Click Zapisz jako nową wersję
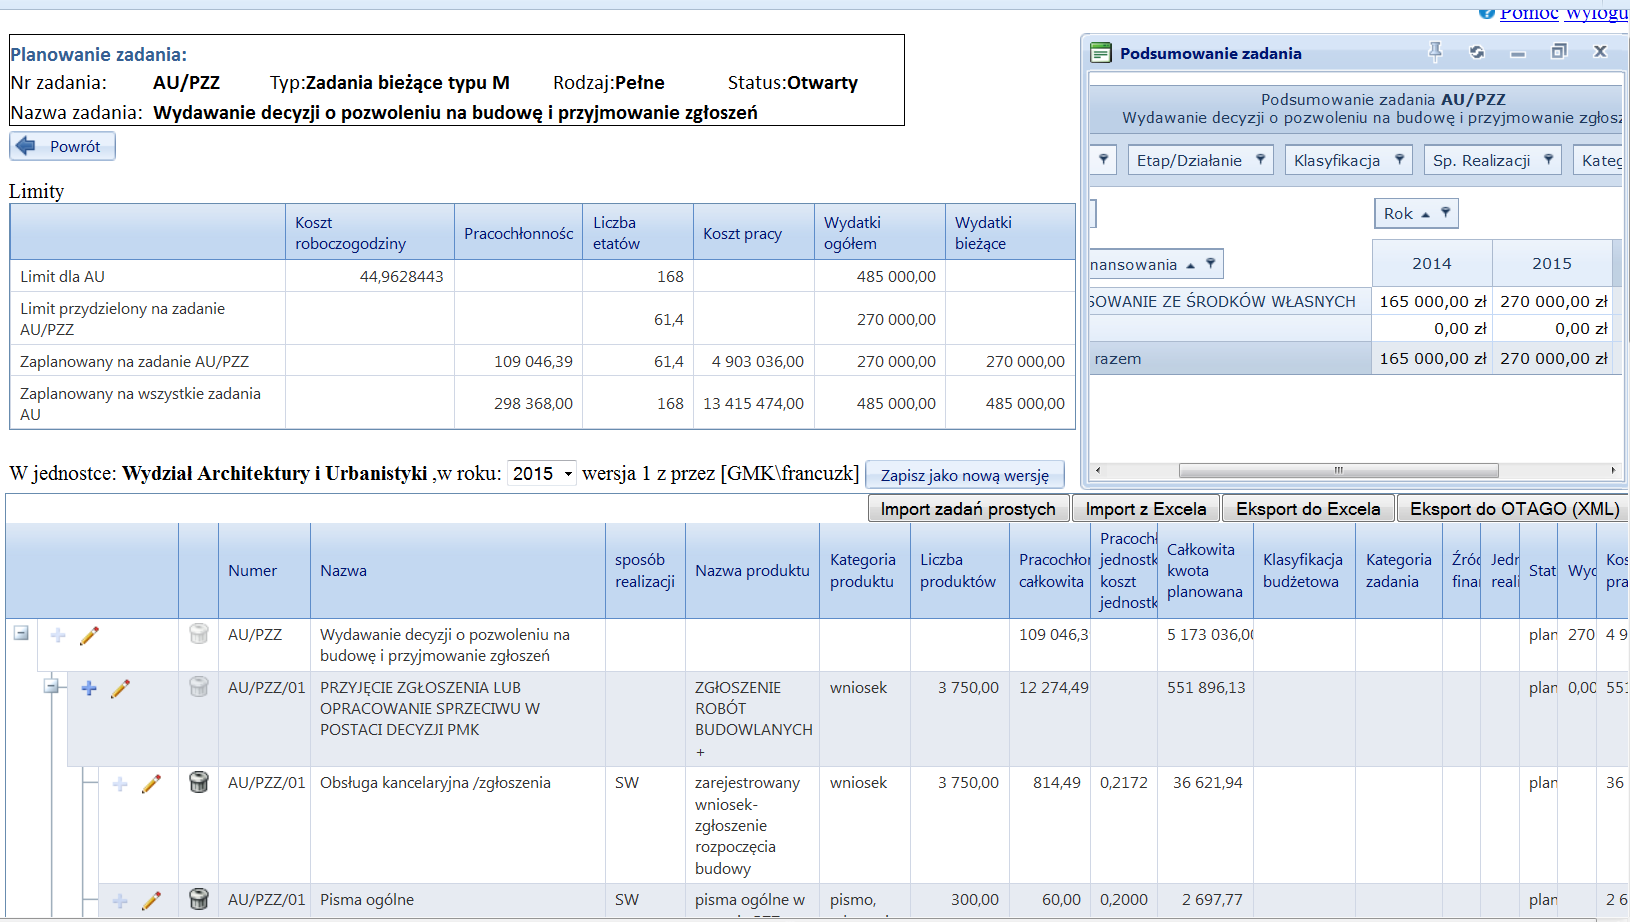This screenshot has height=922, width=1630. coord(964,475)
